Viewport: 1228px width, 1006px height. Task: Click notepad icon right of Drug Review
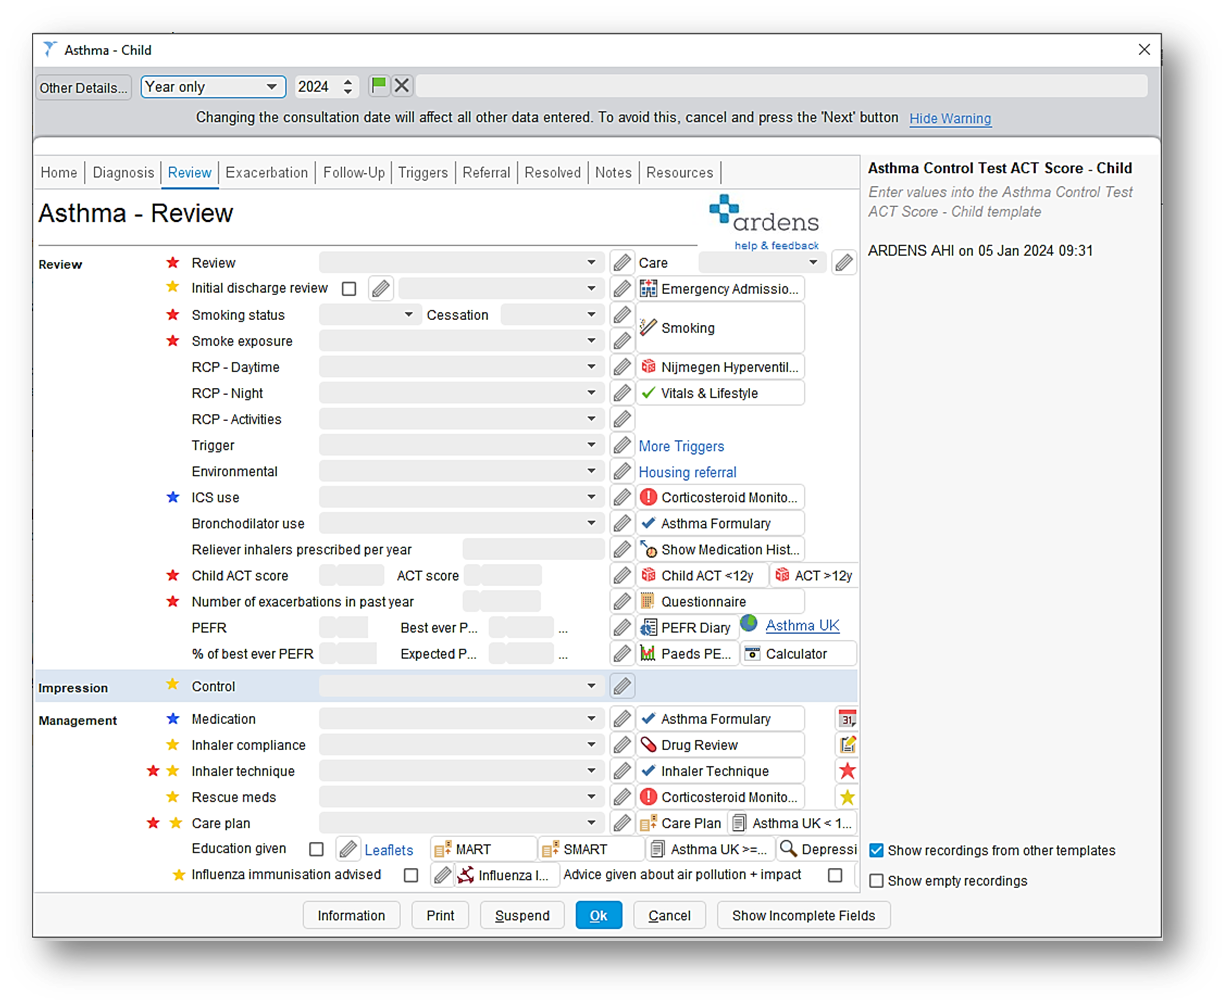click(847, 745)
